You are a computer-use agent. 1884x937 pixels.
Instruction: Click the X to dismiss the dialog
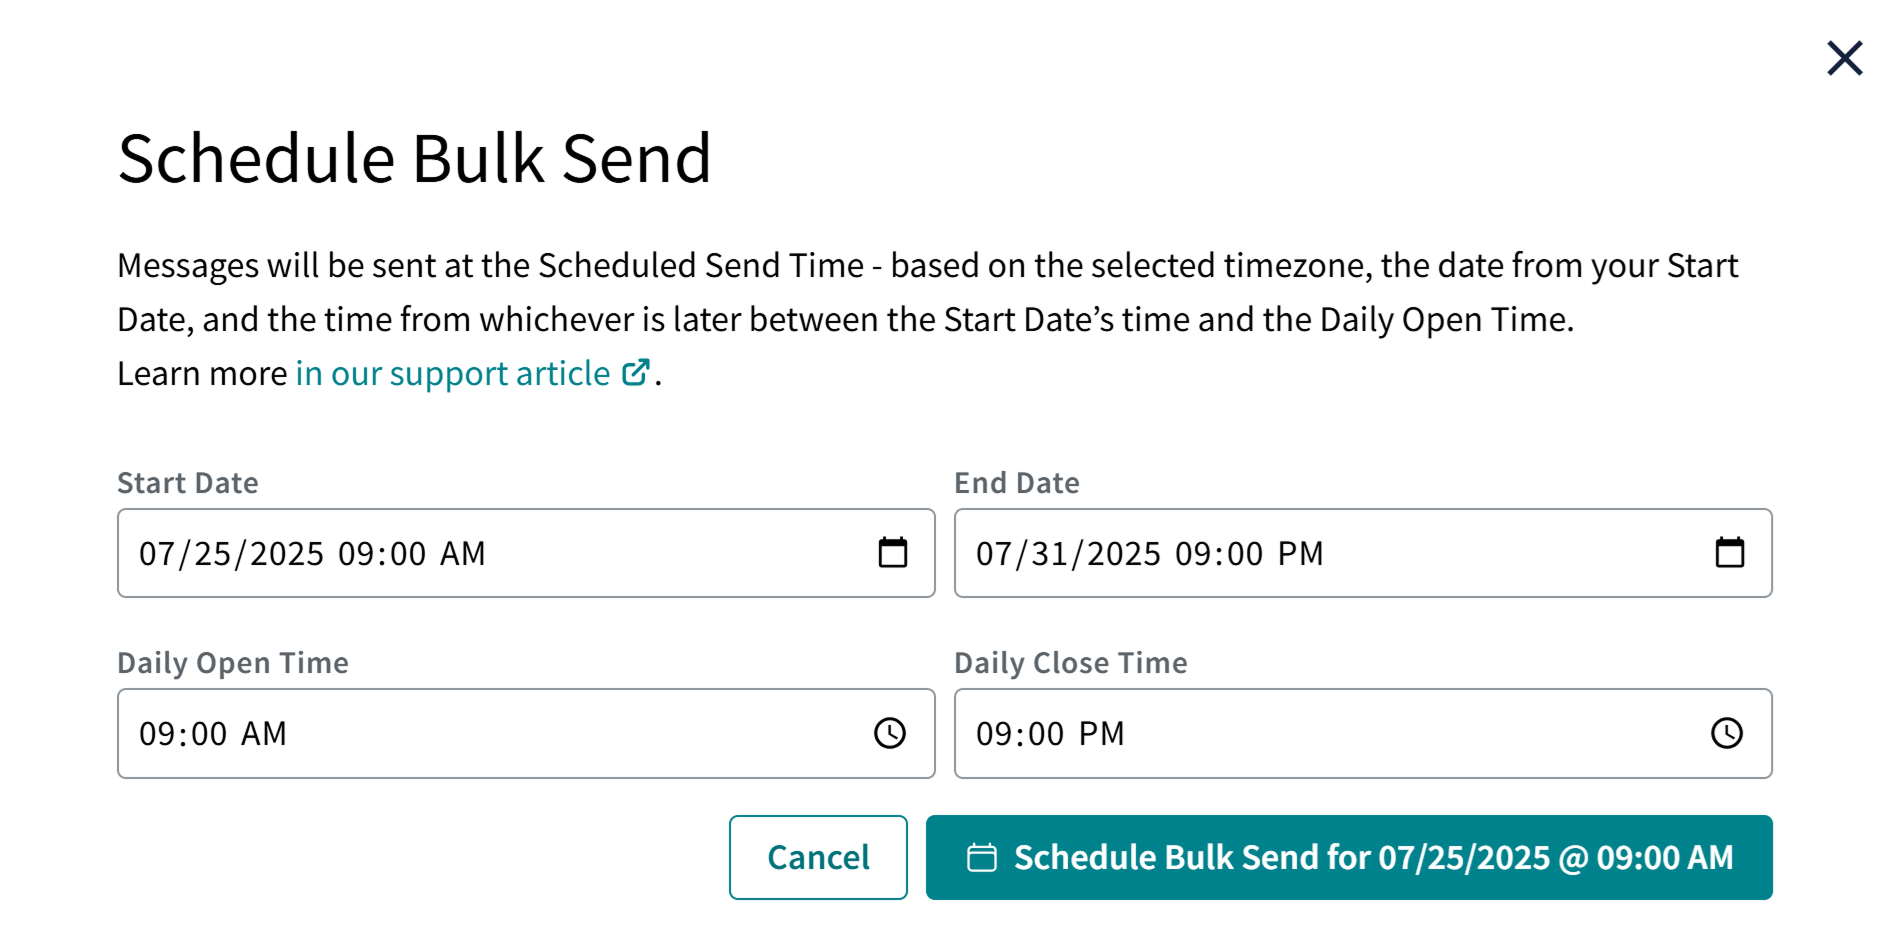(1843, 58)
